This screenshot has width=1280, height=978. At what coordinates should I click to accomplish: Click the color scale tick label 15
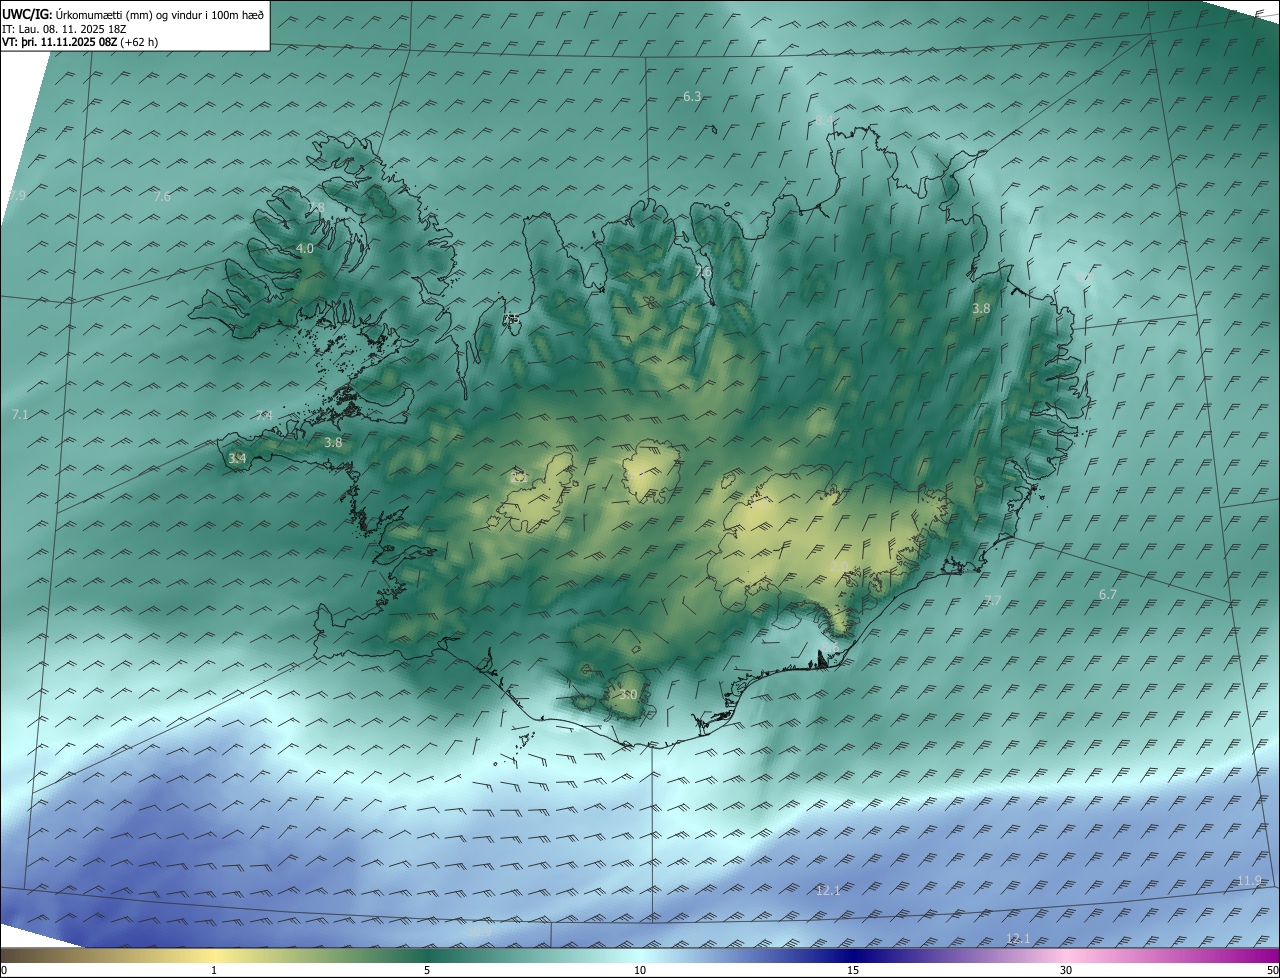point(853,970)
